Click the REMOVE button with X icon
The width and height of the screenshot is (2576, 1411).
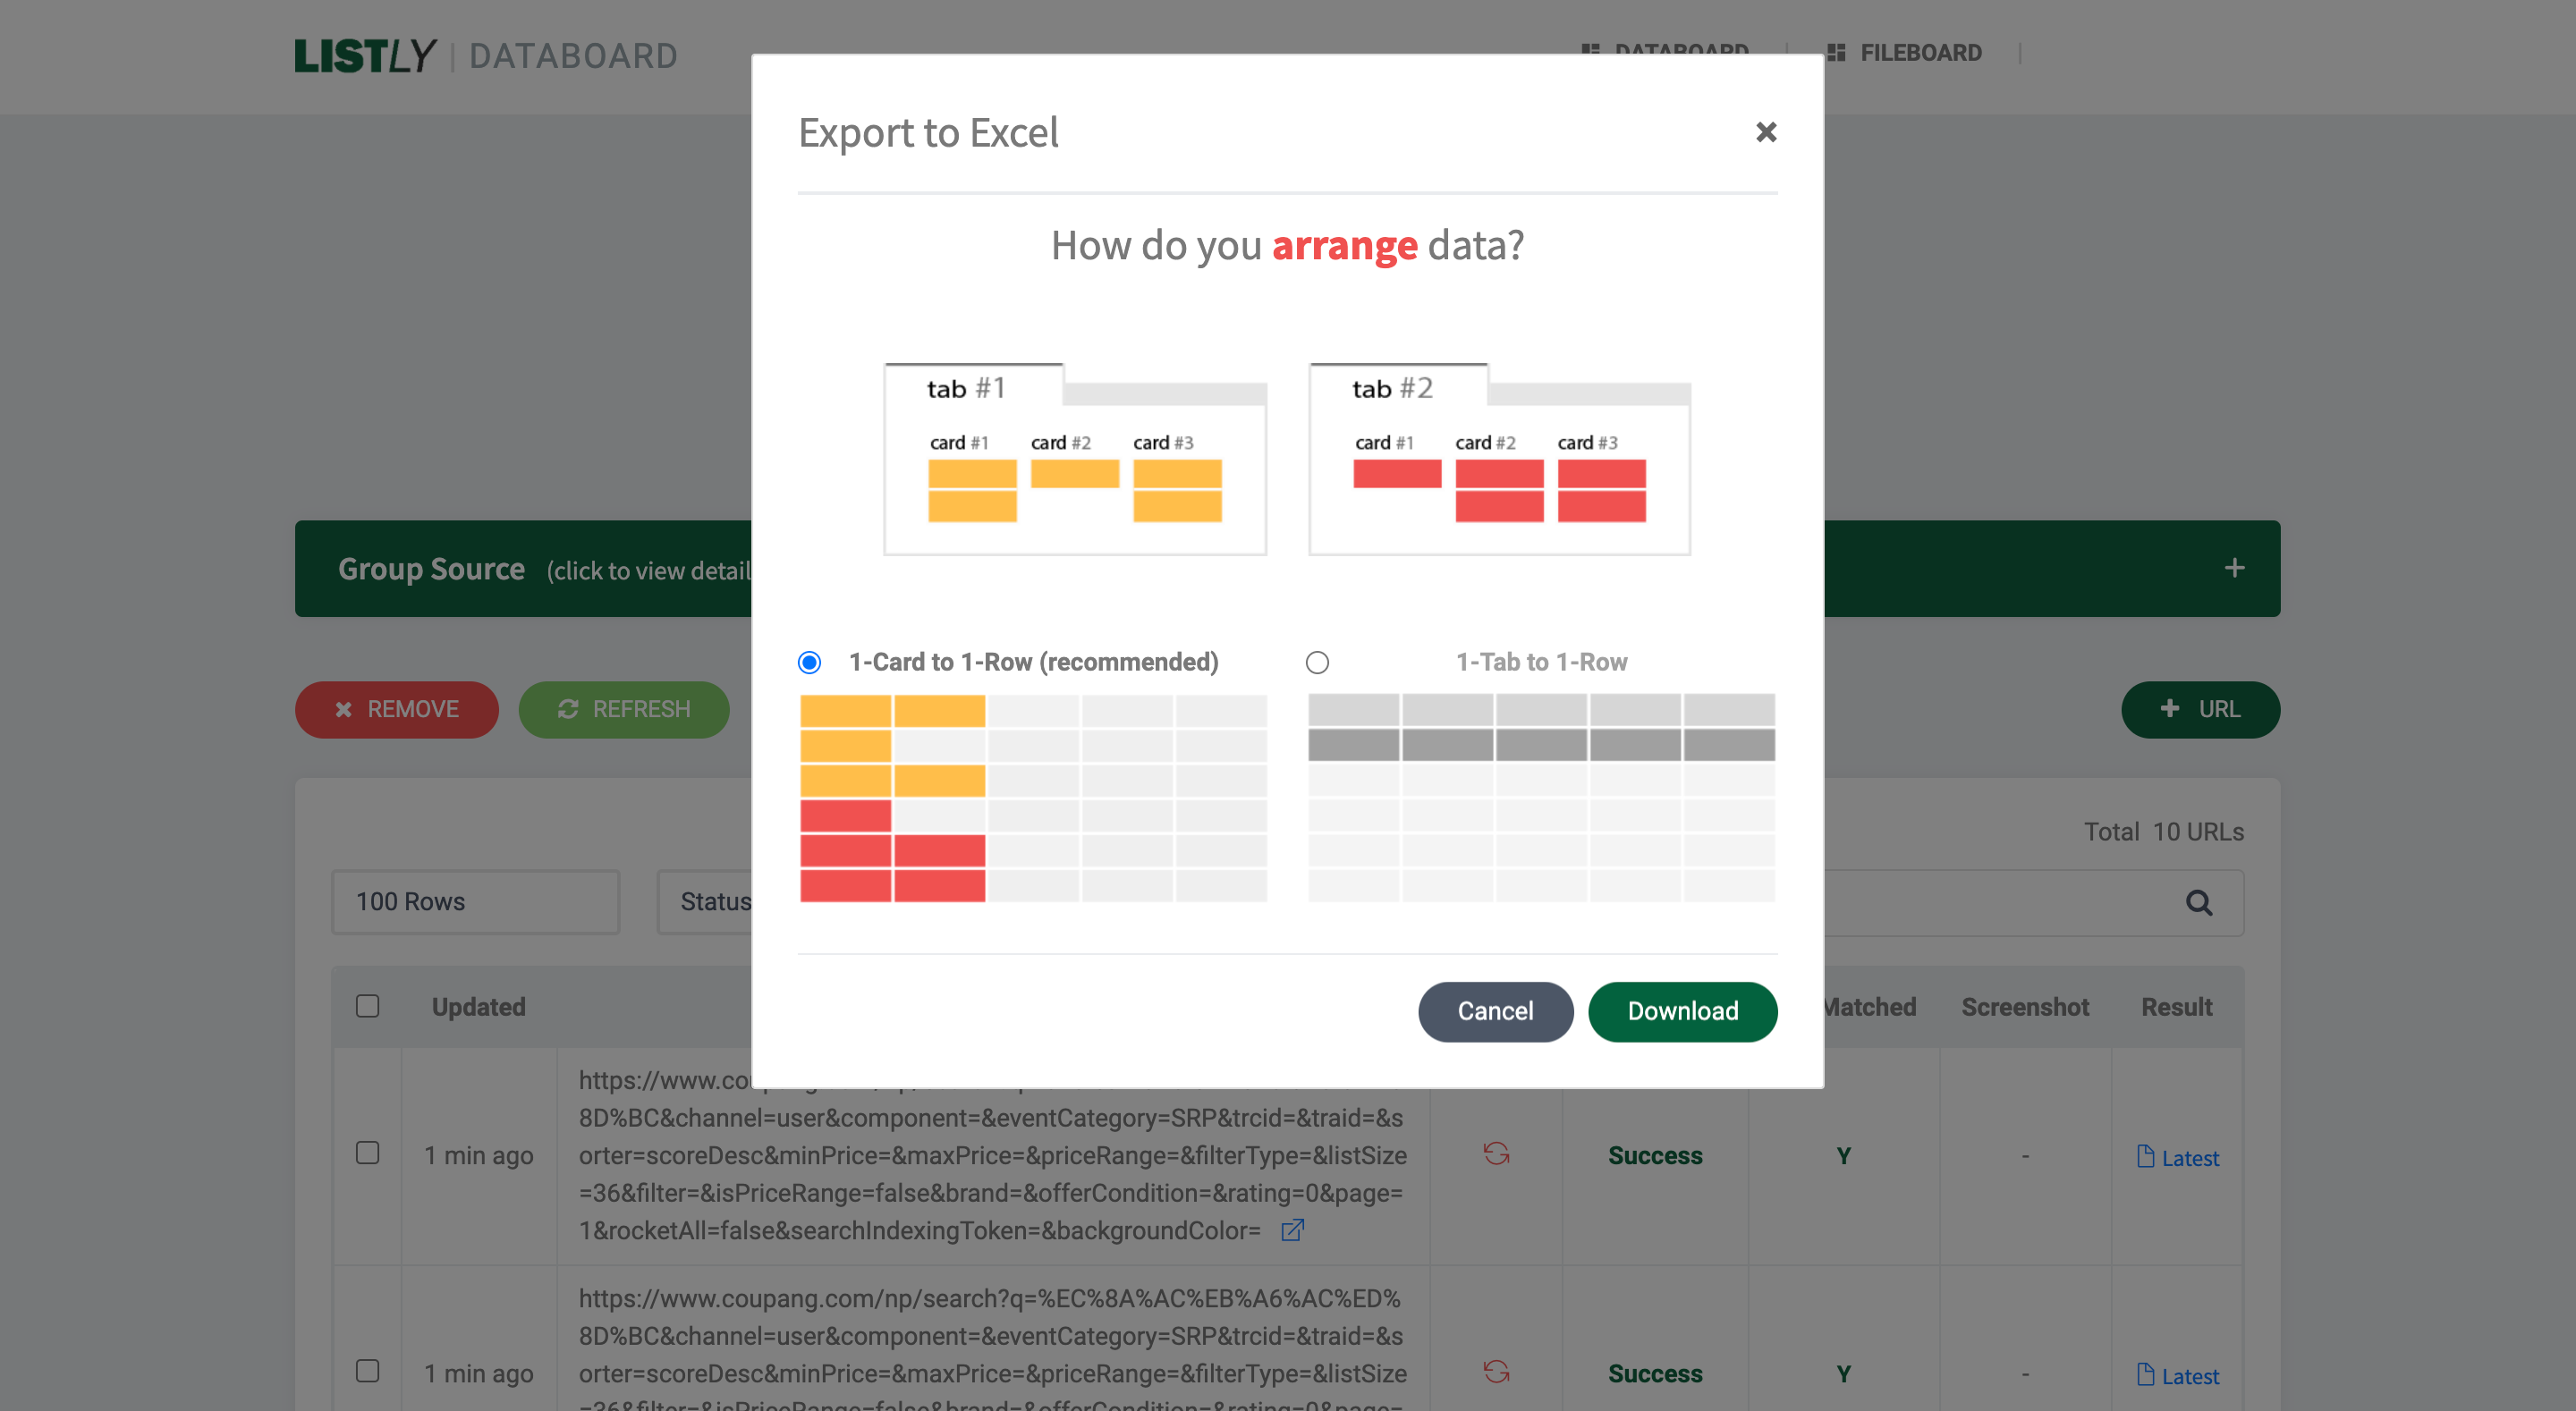pos(397,709)
